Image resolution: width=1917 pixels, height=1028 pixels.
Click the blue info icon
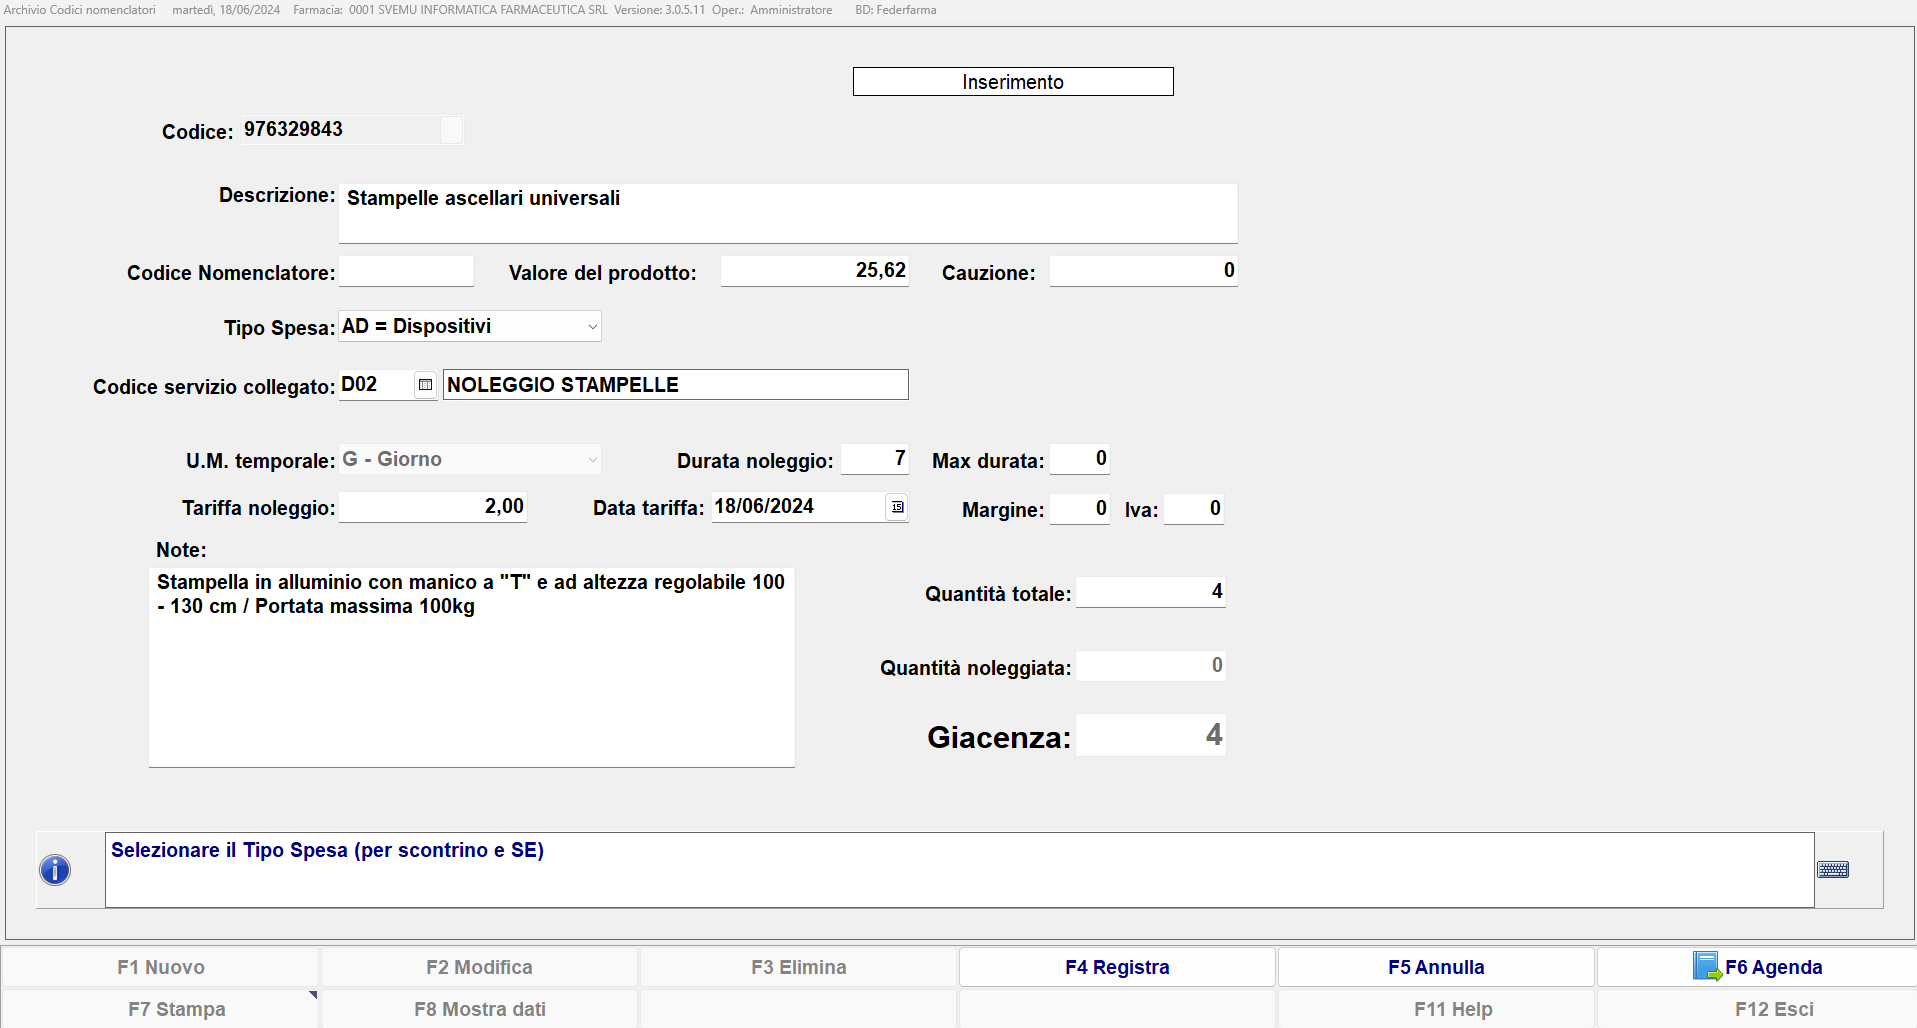click(55, 870)
